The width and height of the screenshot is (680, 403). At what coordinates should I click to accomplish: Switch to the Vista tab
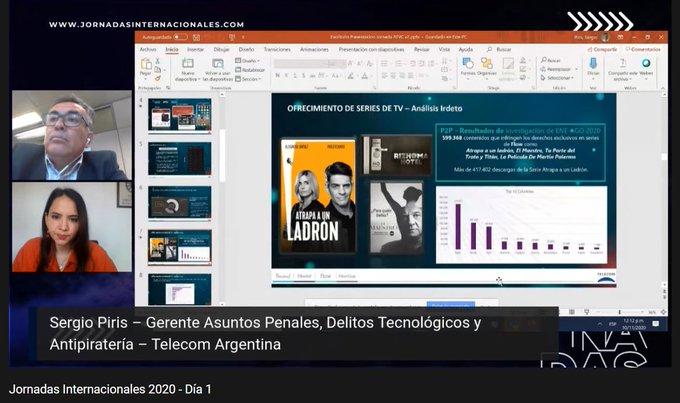pyautogui.click(x=444, y=49)
